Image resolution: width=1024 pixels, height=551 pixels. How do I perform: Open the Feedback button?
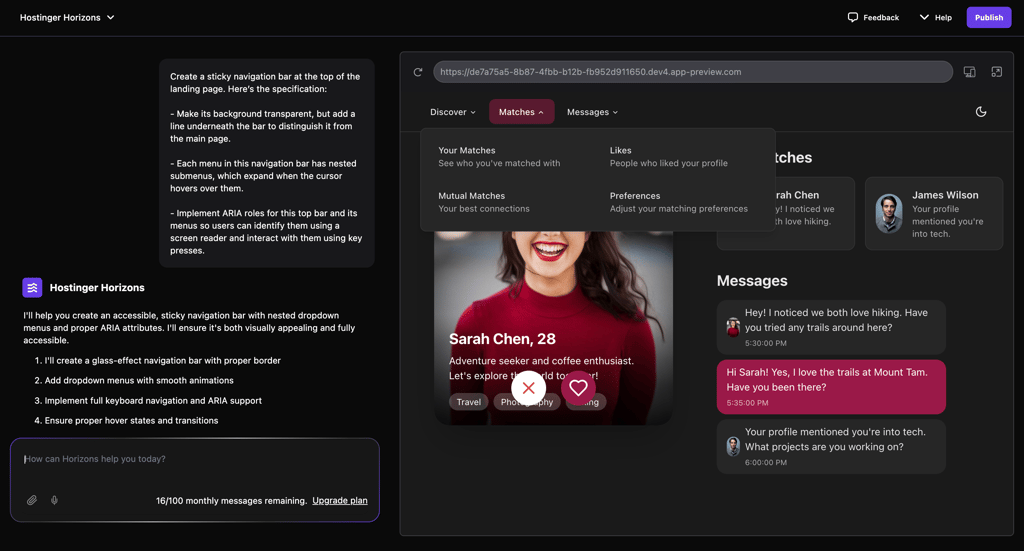(x=873, y=18)
